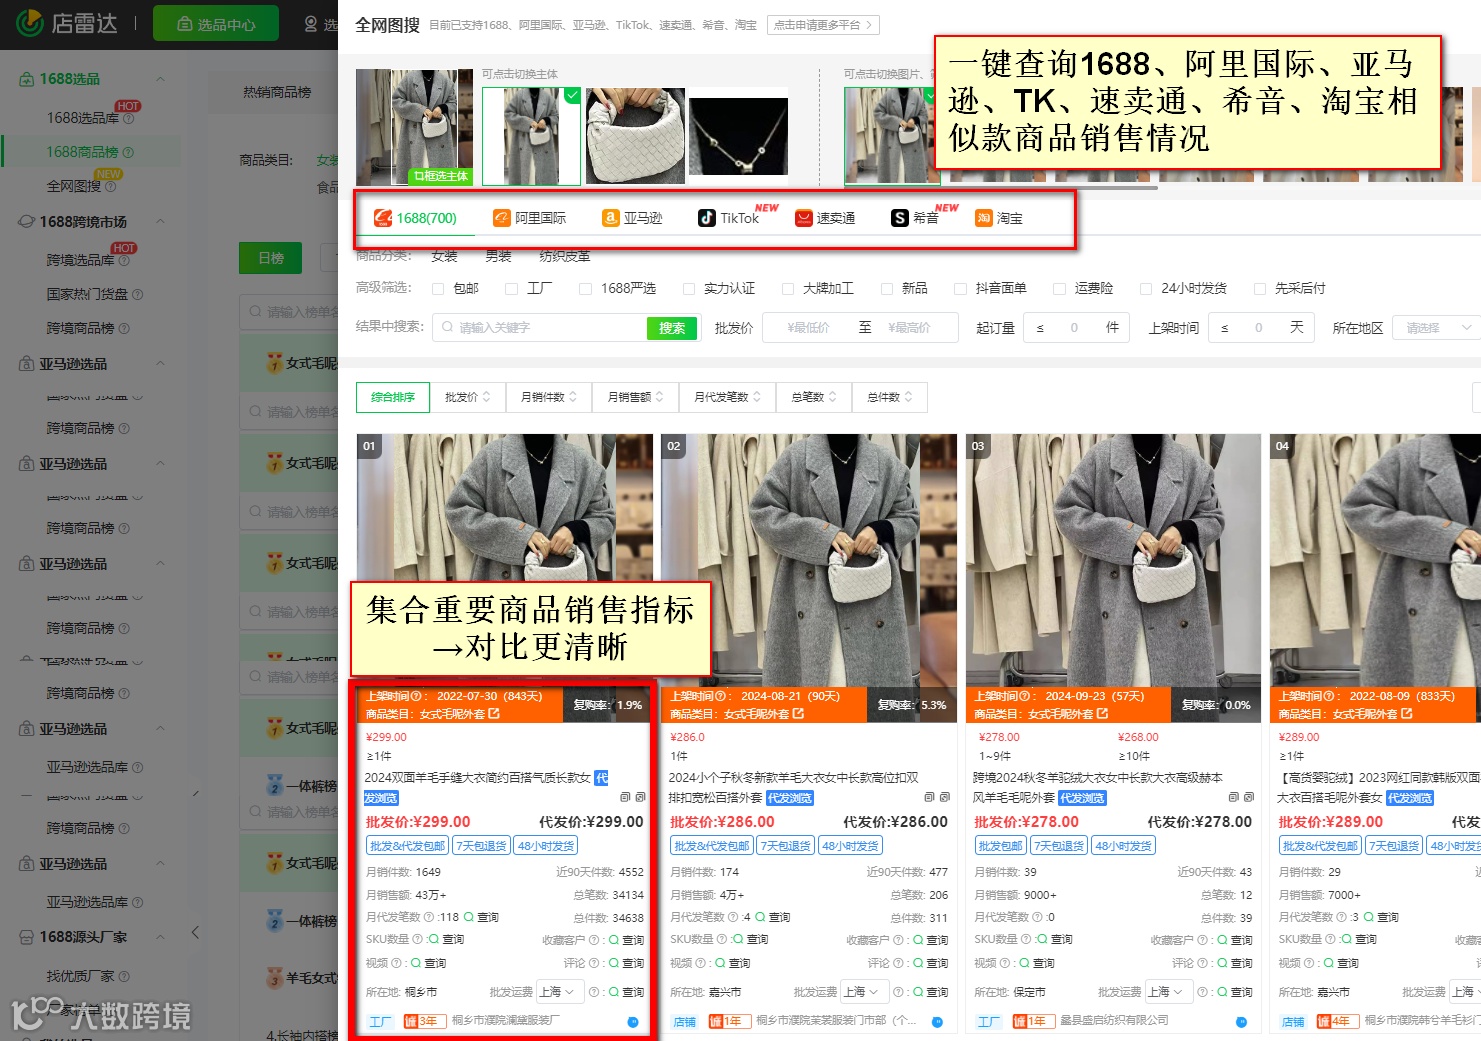This screenshot has height=1041, width=1481.
Task: Enable the 实力认证 filter checkbox
Action: 689,289
